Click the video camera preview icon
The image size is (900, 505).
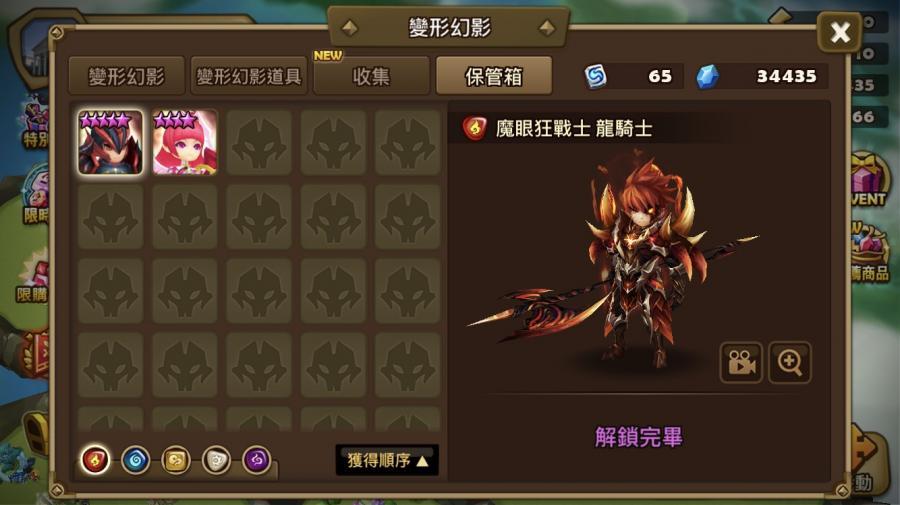[741, 362]
